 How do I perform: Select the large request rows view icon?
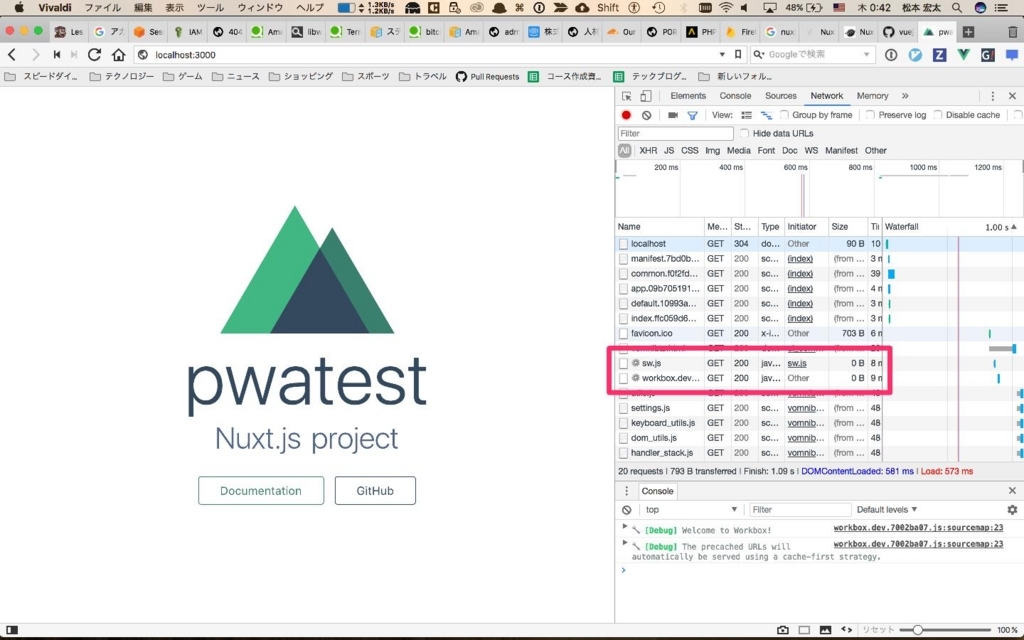[746, 115]
